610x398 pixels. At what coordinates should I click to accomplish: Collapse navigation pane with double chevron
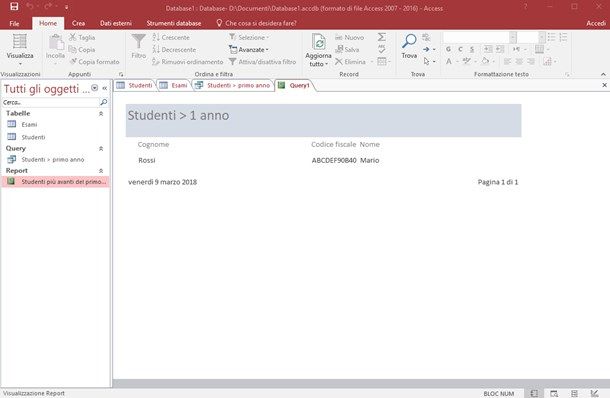pos(105,88)
